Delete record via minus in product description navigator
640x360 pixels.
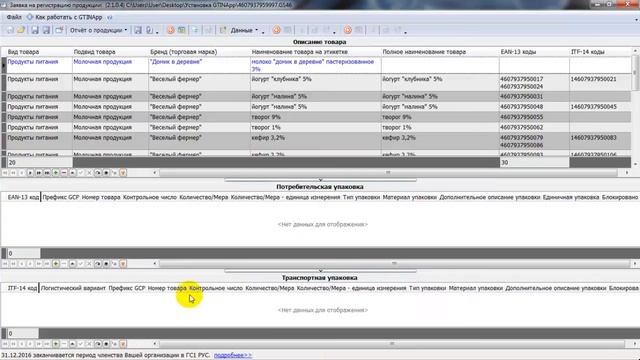tap(64, 173)
